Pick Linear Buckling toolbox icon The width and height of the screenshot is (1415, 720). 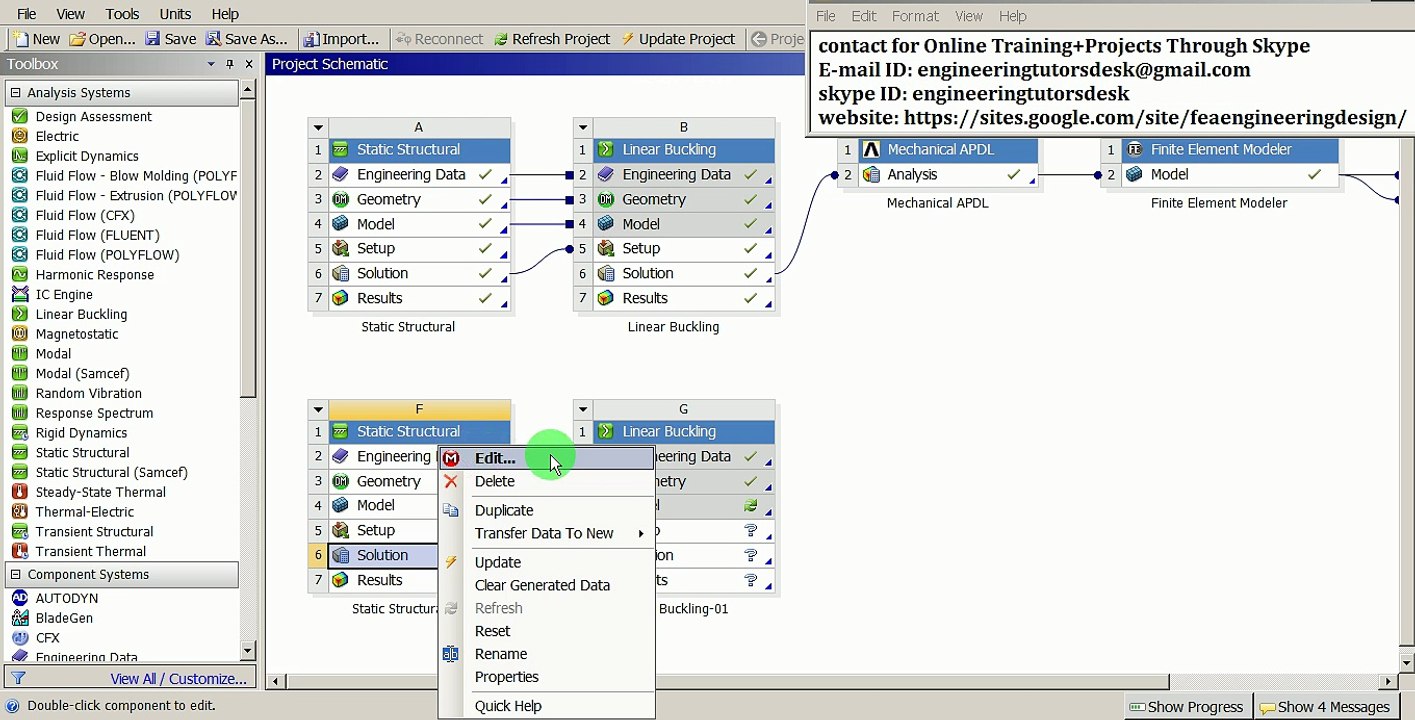[x=19, y=314]
